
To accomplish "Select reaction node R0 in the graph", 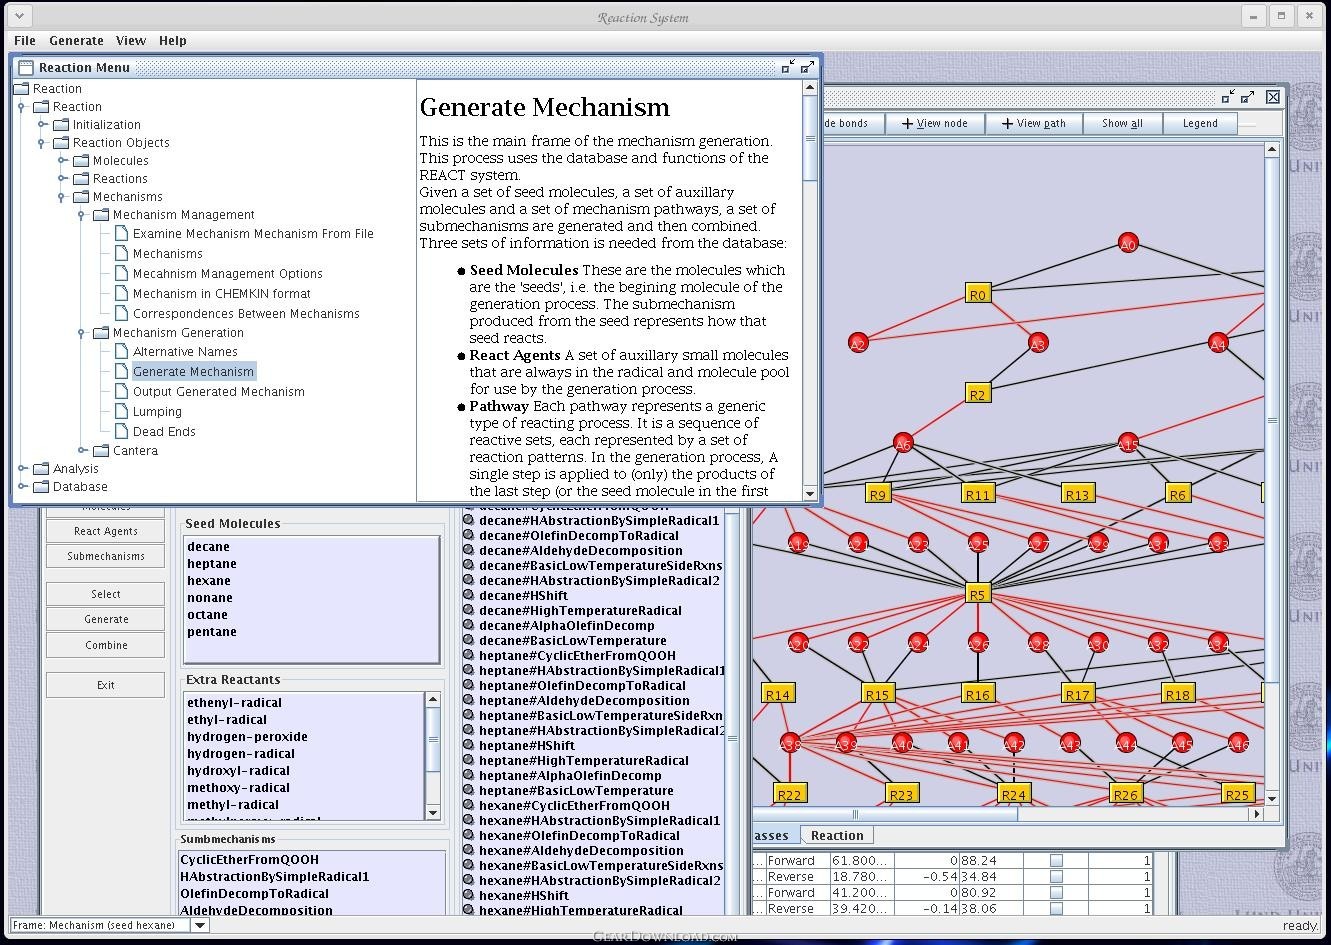I will (x=977, y=294).
